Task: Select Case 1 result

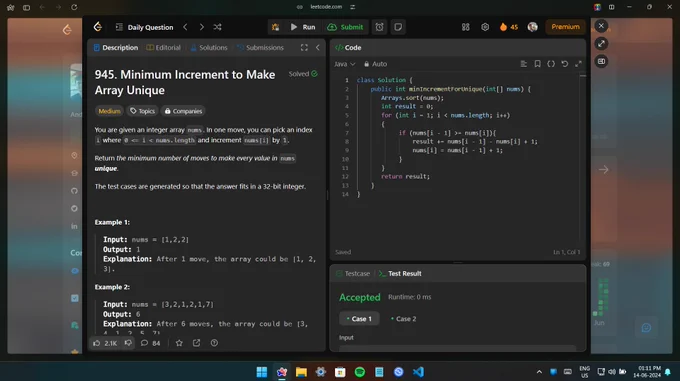Action: tap(359, 319)
